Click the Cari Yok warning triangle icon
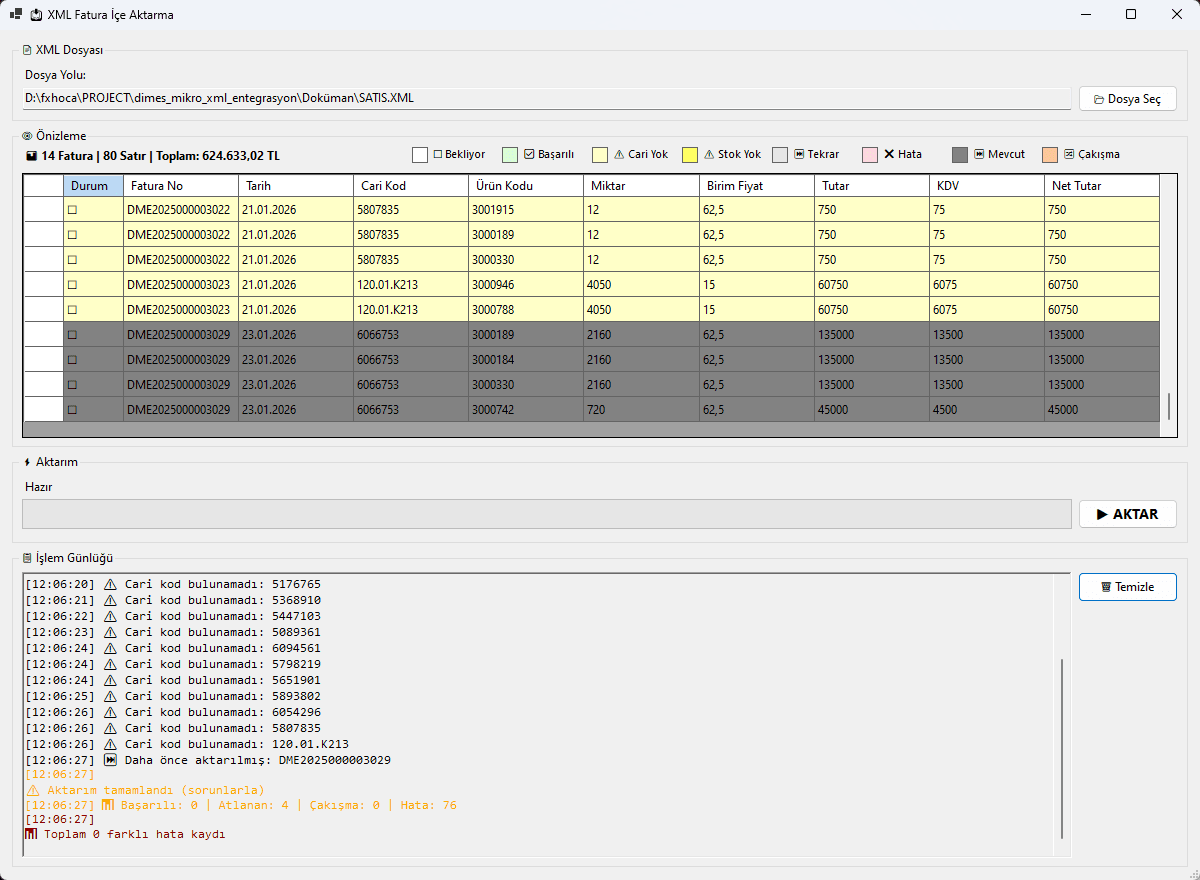The image size is (1200, 880). [x=619, y=155]
